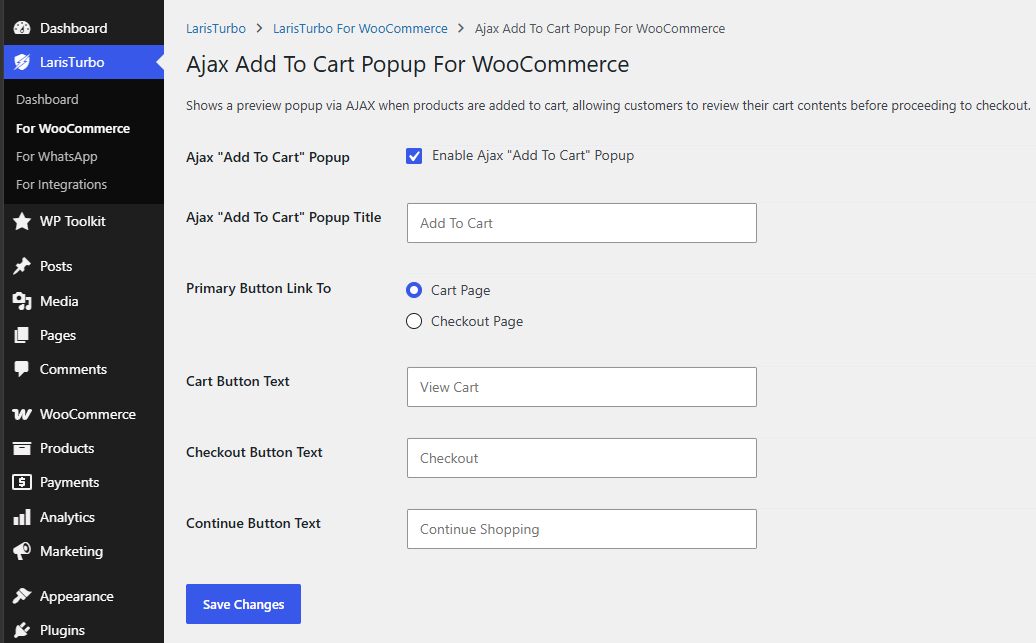1036x643 pixels.
Task: Focus the Continue Button Text field
Action: click(x=581, y=529)
